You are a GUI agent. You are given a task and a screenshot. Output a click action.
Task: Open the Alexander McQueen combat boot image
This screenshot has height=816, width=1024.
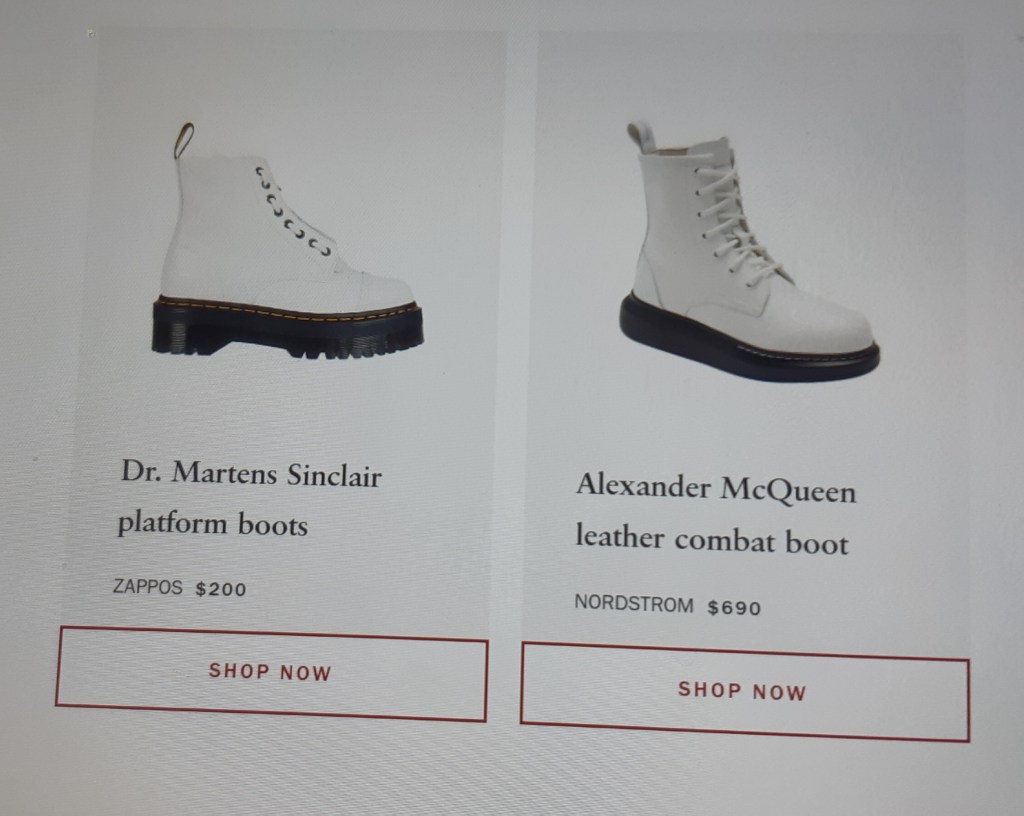pyautogui.click(x=748, y=251)
